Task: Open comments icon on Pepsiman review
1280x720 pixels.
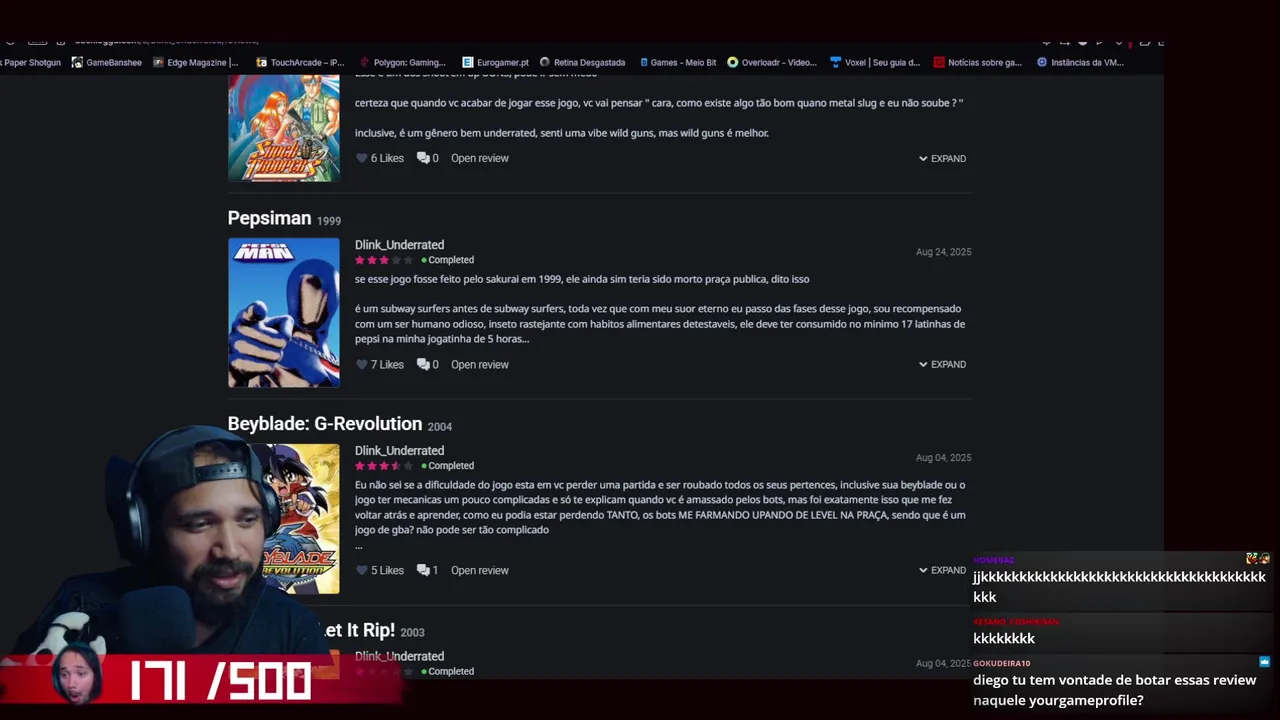Action: [x=427, y=364]
